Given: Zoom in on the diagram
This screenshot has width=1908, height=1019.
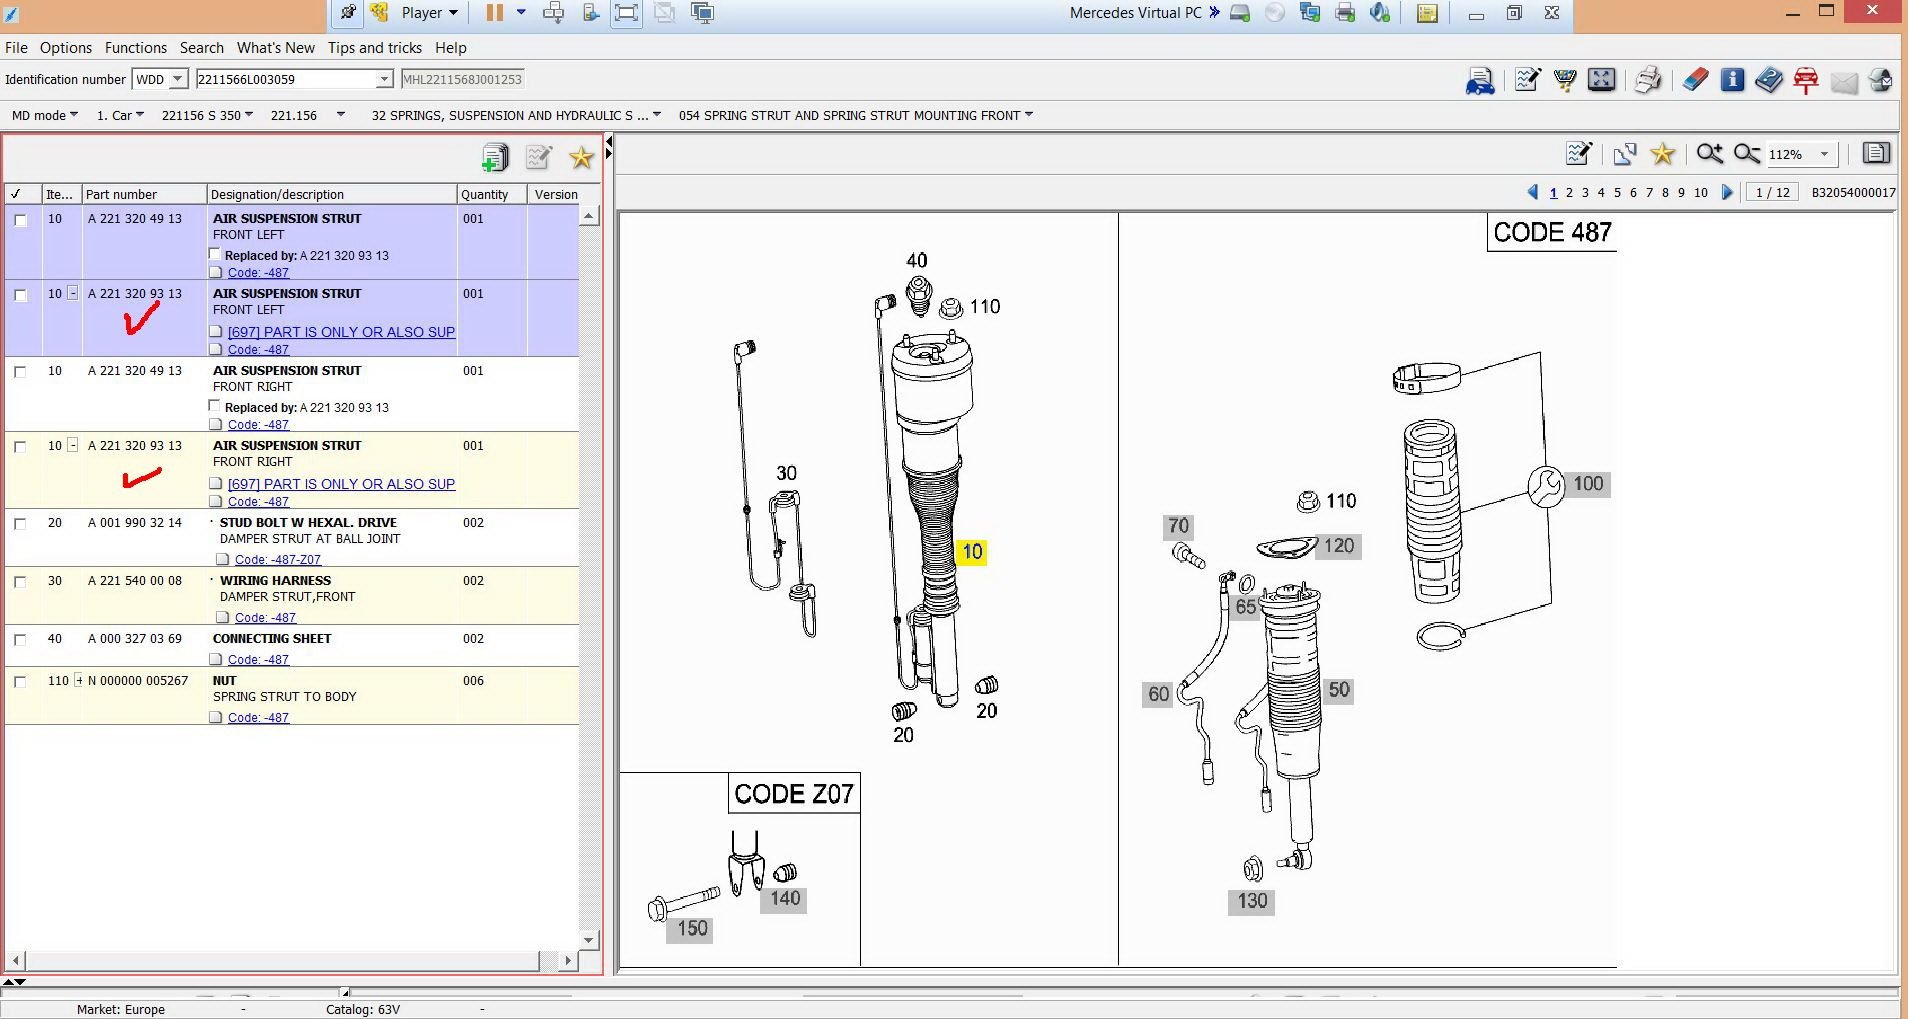Looking at the screenshot, I should [1709, 154].
